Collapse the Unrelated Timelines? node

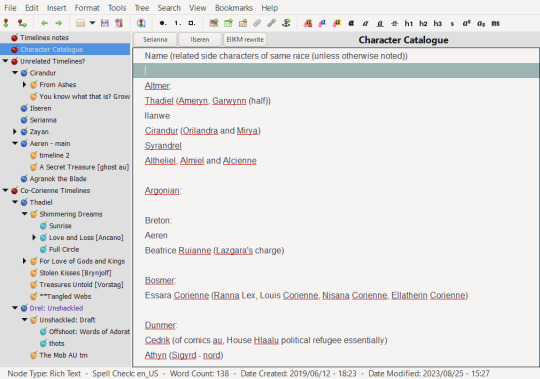(5, 61)
